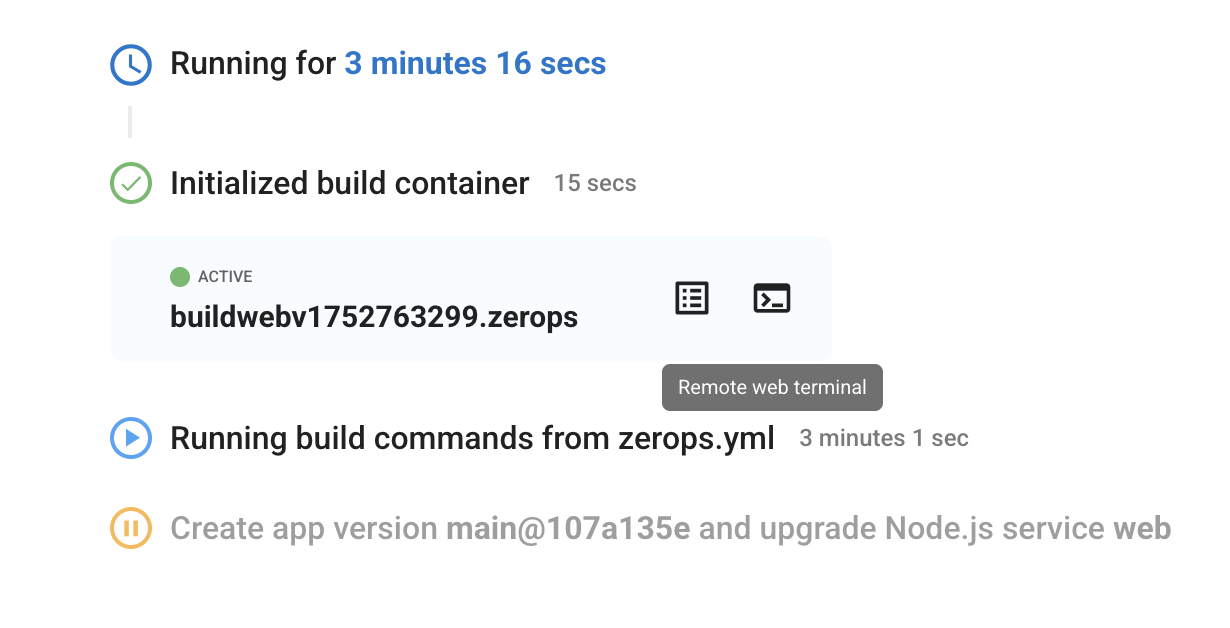Click the Remote web terminal tooltip

coord(772,387)
